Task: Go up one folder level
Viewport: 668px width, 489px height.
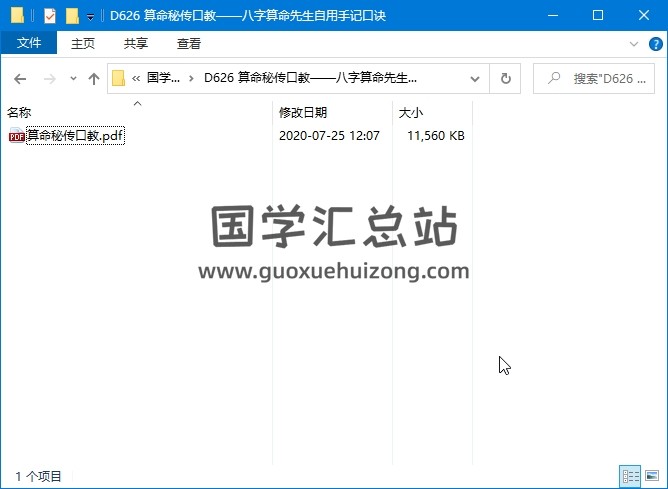Action: pos(94,78)
